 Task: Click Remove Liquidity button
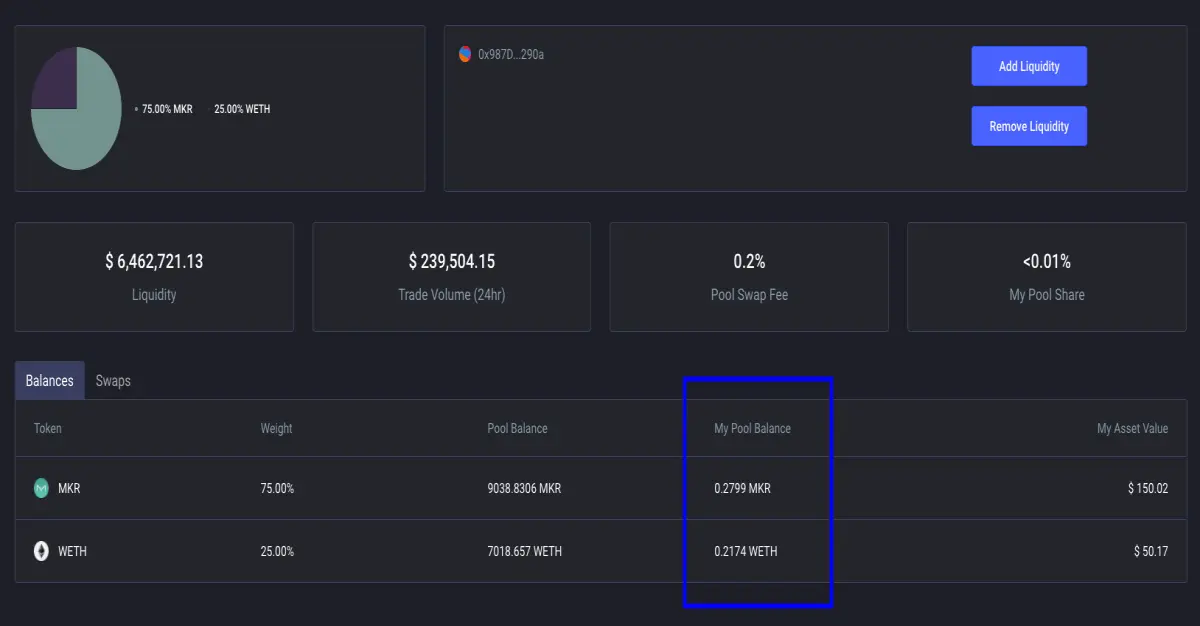coord(1029,126)
